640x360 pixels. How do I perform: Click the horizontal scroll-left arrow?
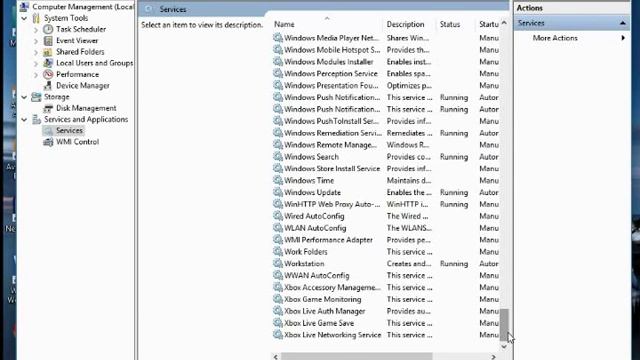point(276,357)
